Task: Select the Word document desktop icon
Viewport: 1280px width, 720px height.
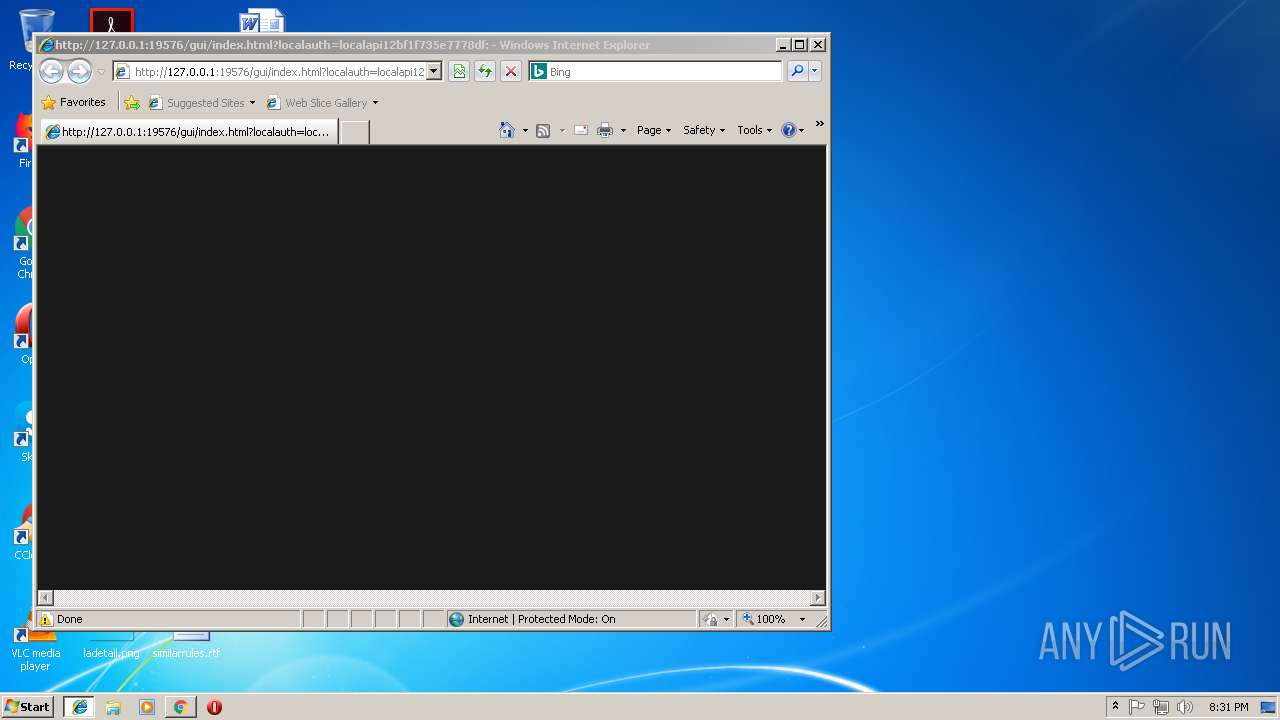Action: 262,21
